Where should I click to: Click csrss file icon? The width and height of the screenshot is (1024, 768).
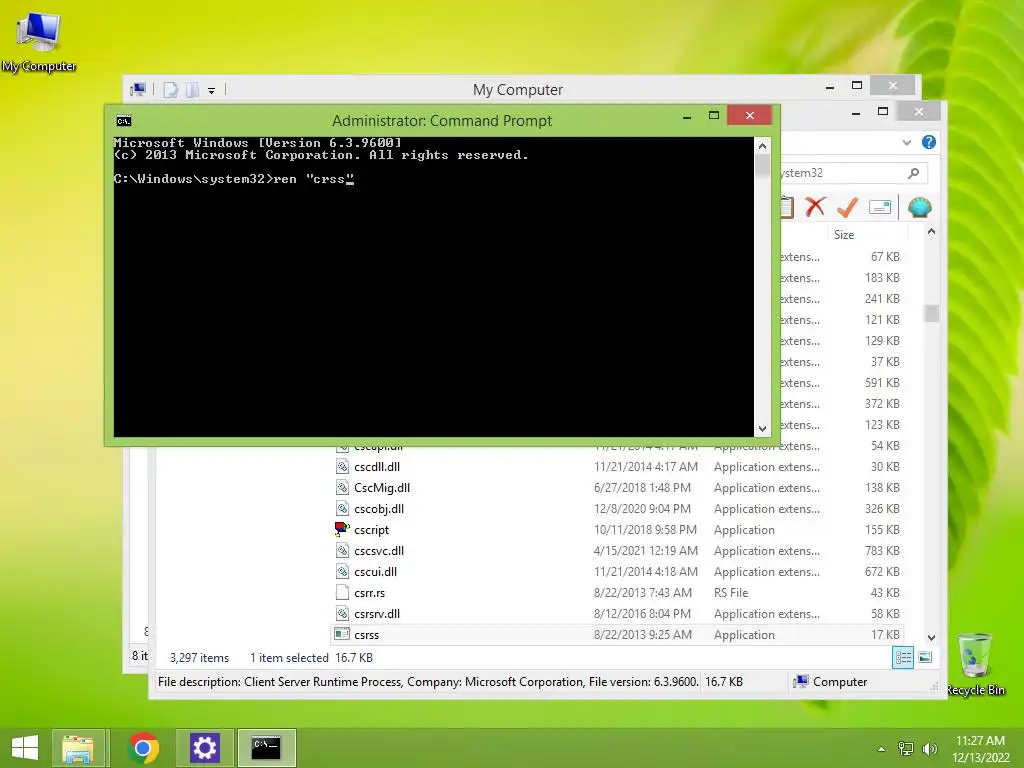click(x=342, y=634)
